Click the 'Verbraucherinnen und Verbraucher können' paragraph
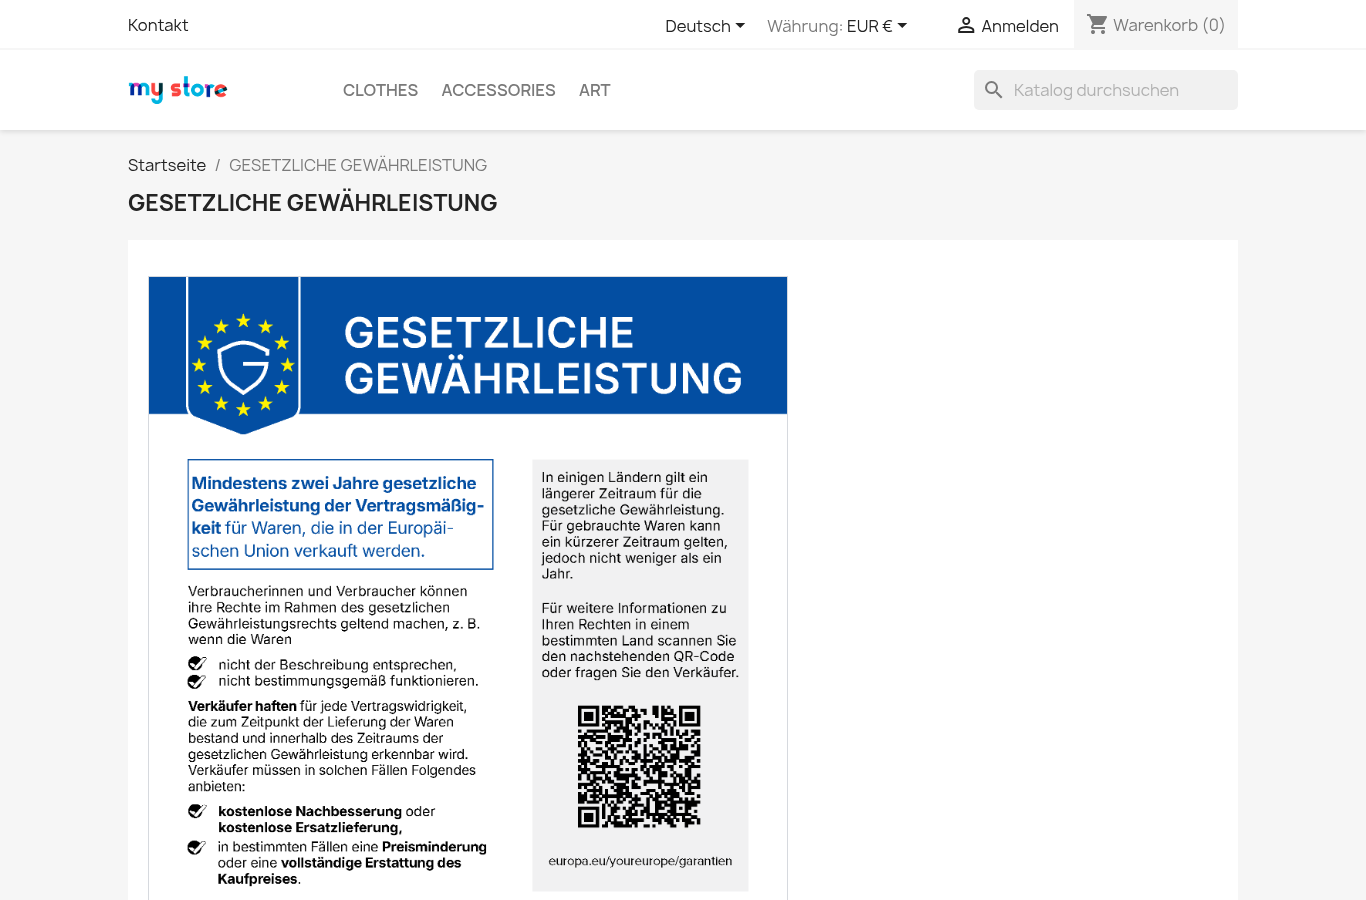 click(x=334, y=615)
